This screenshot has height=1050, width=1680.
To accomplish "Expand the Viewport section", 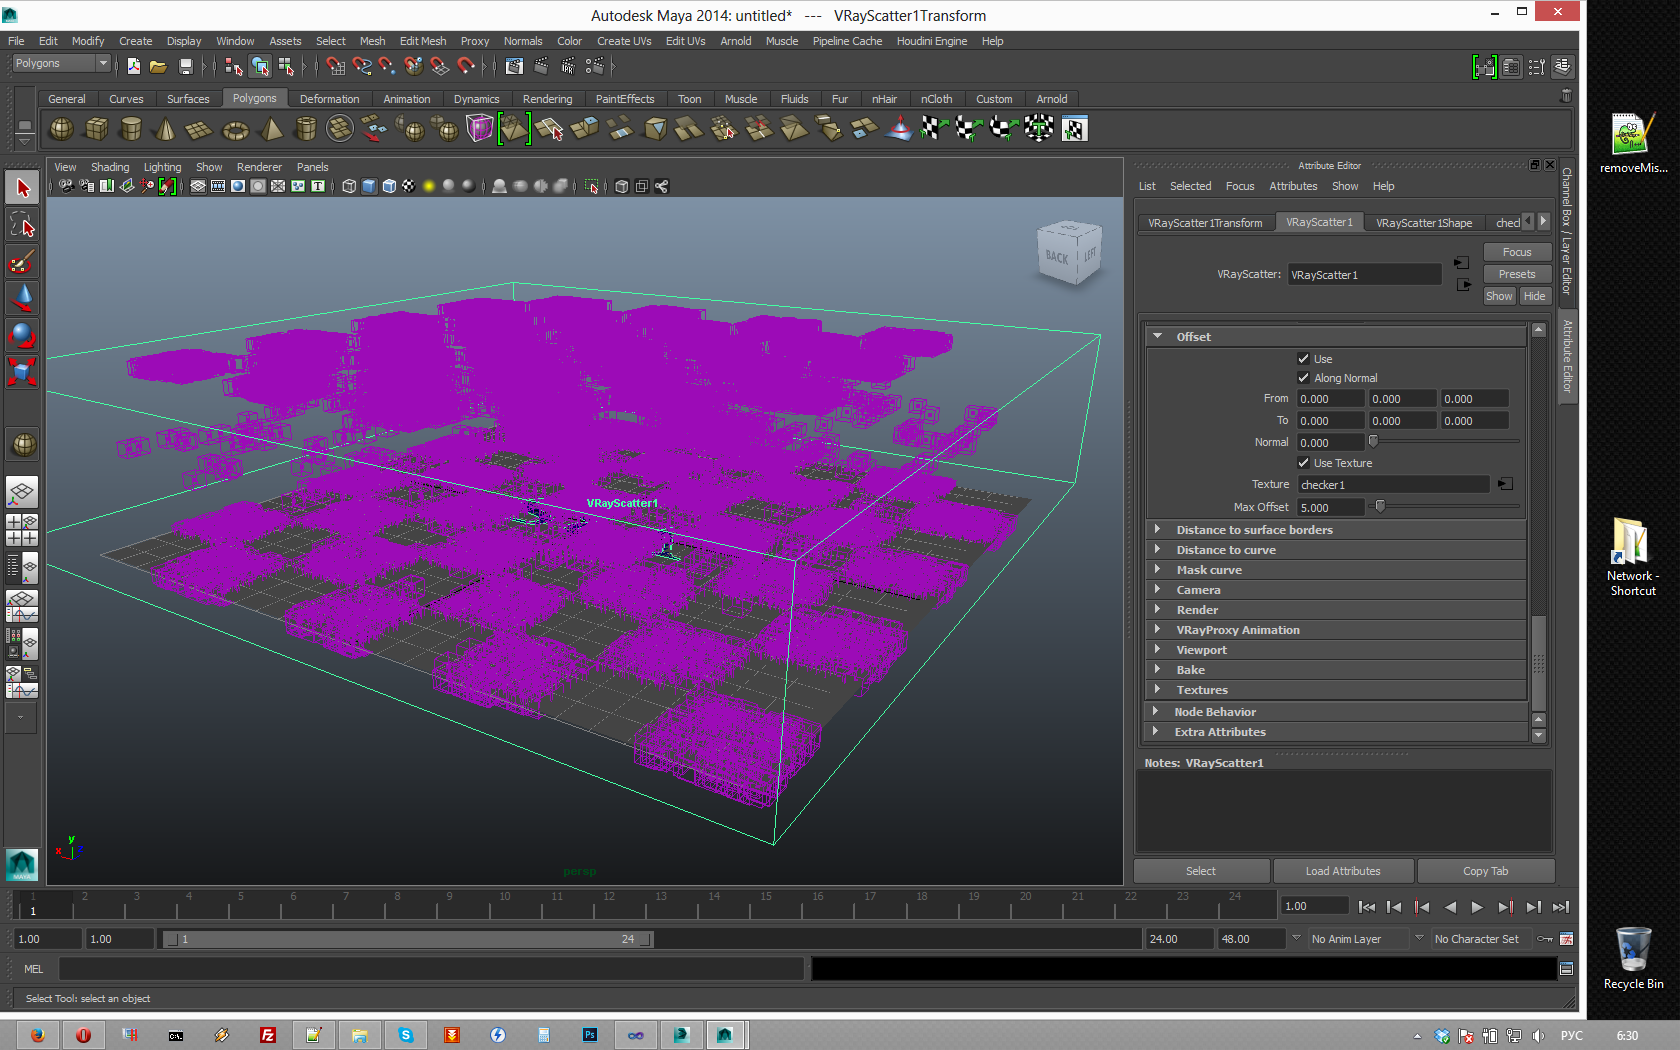I will pos(1336,650).
